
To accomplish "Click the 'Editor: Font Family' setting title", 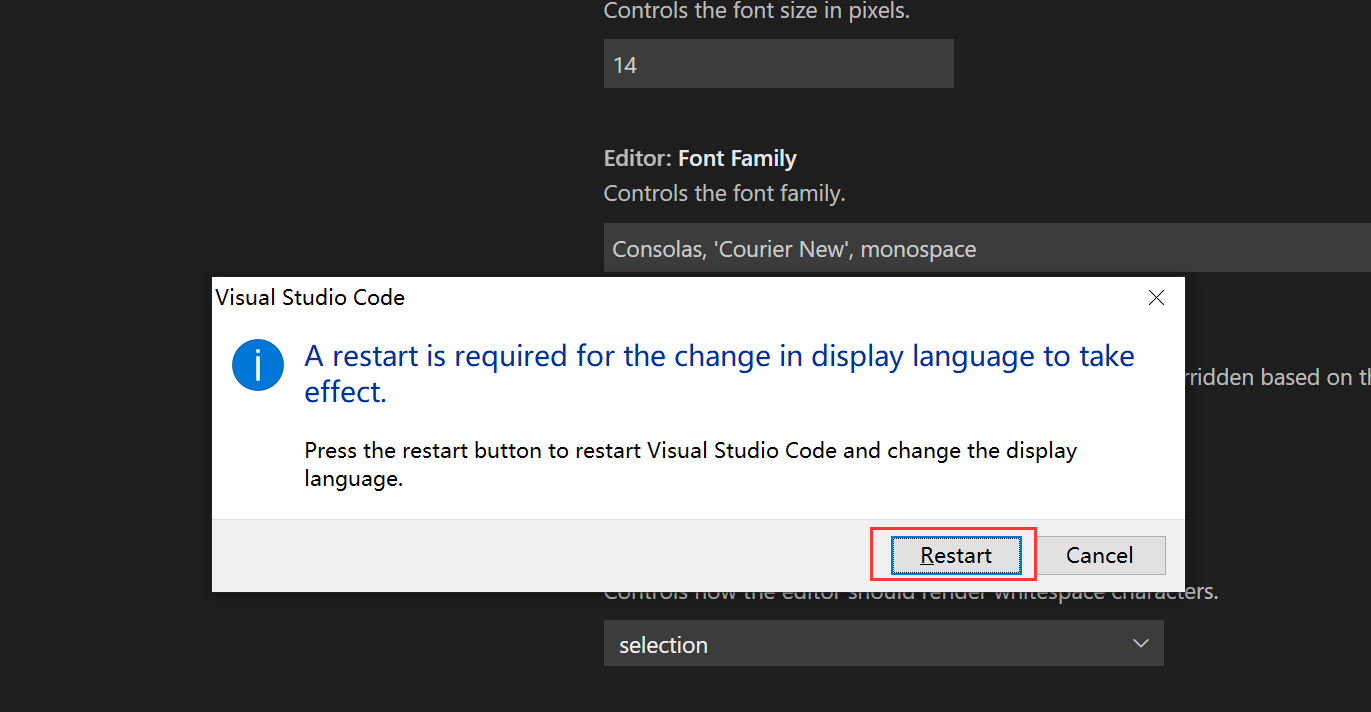I will (x=700, y=159).
